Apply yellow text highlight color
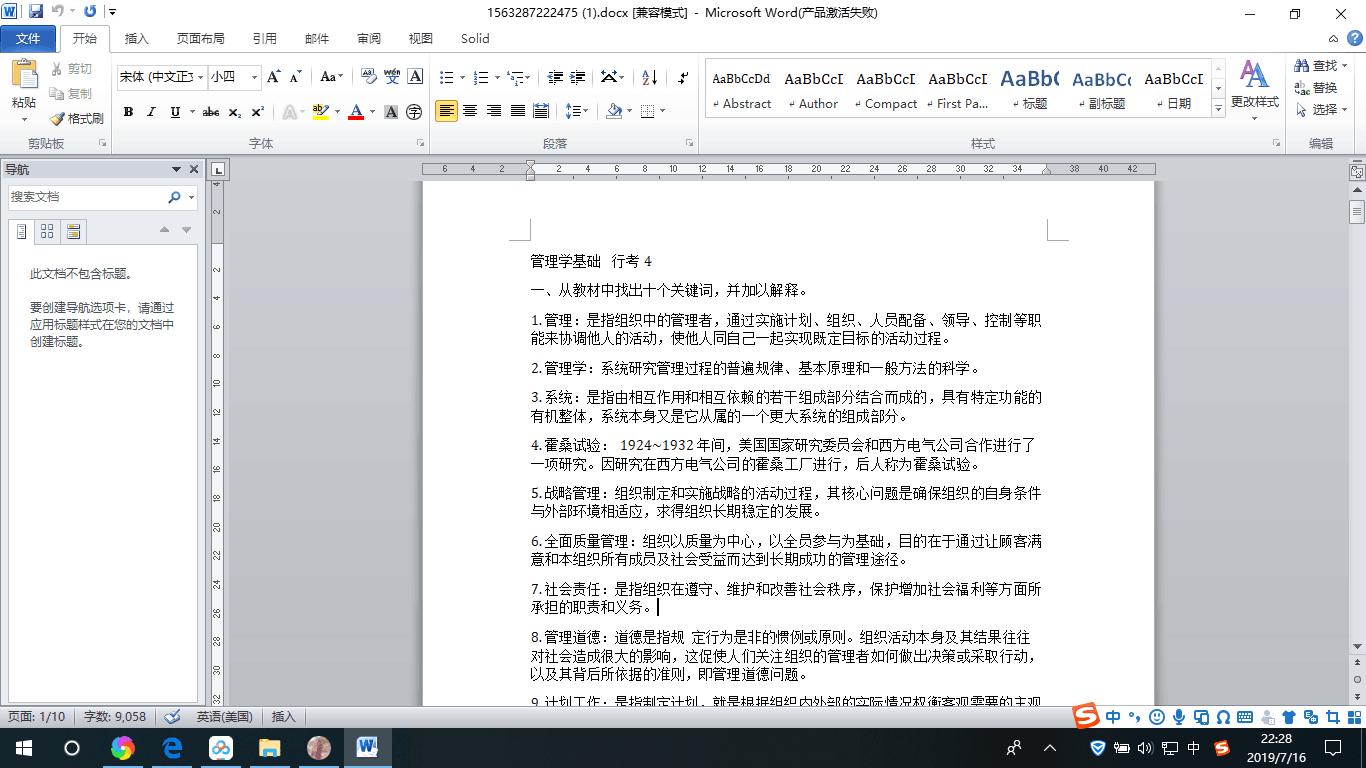1366x768 pixels. (x=322, y=111)
